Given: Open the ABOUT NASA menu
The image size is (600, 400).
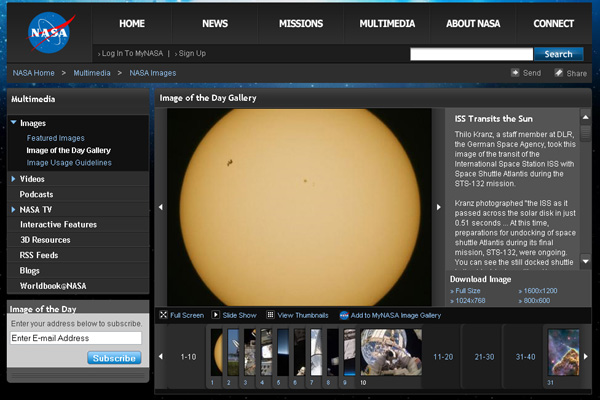Looking at the screenshot, I should 473,24.
